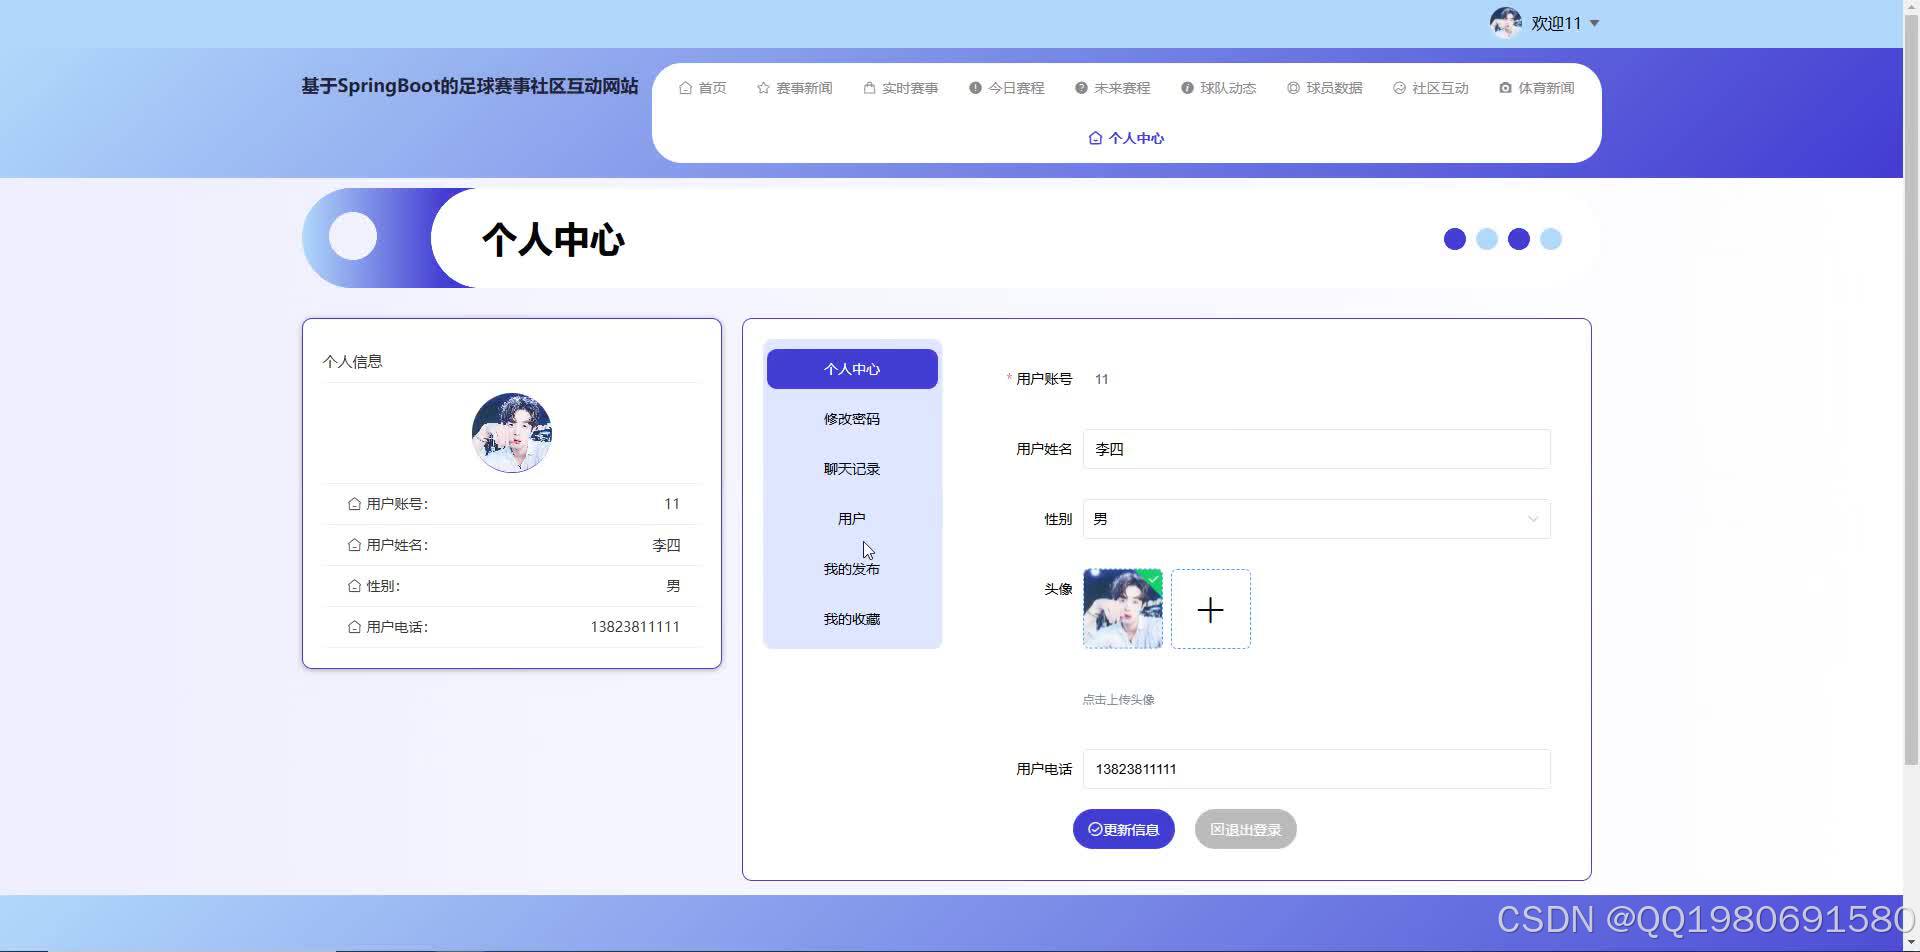Select the 赛事新闻 star icon
Screen dimensions: 1920x952
[x=763, y=87]
